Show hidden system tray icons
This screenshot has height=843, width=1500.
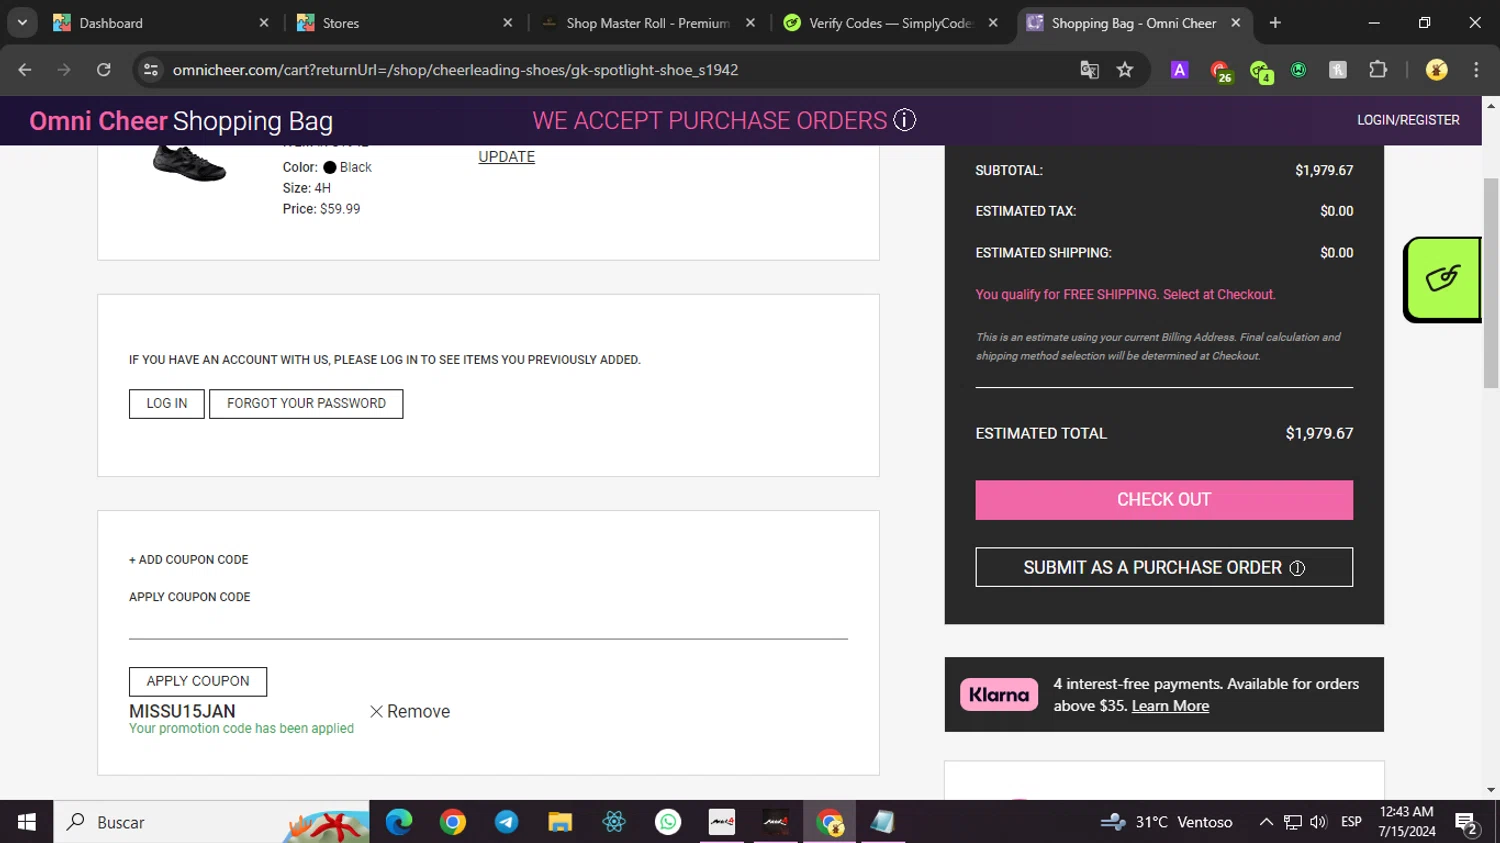(1266, 822)
